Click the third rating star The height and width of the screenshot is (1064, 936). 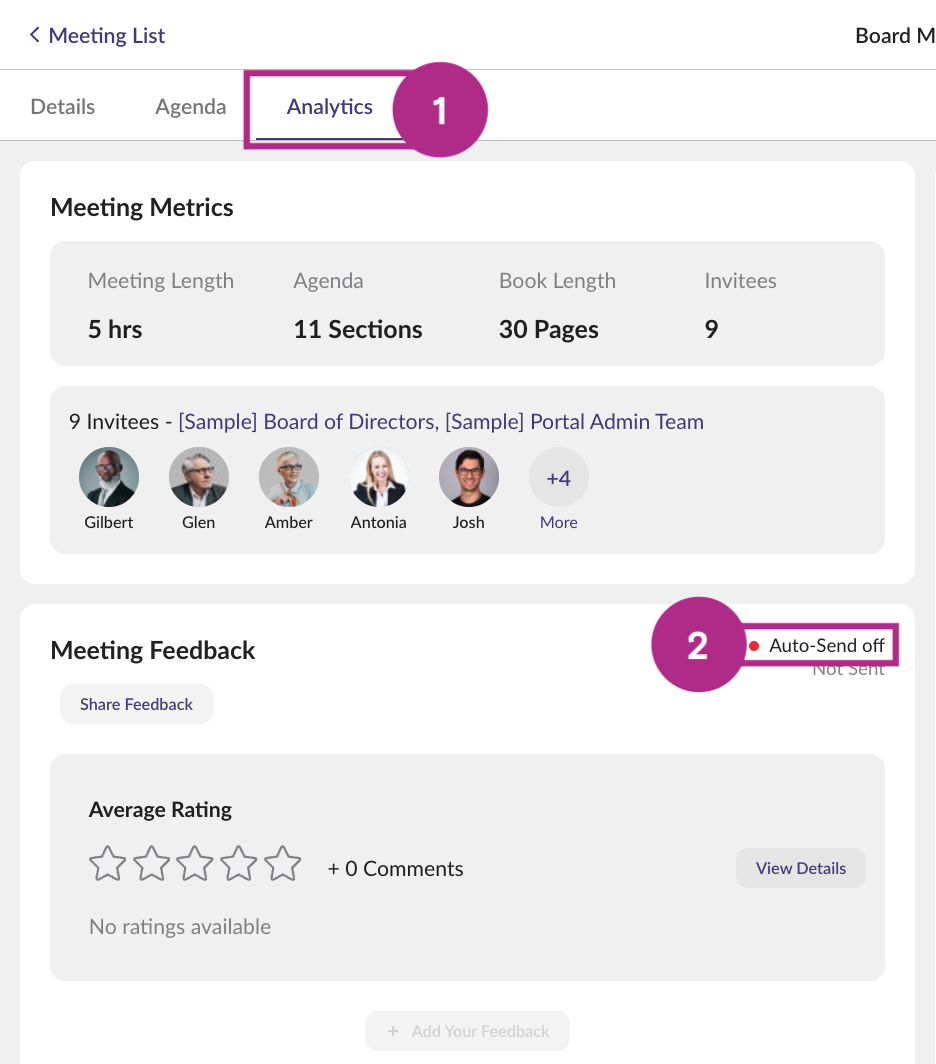(x=195, y=864)
